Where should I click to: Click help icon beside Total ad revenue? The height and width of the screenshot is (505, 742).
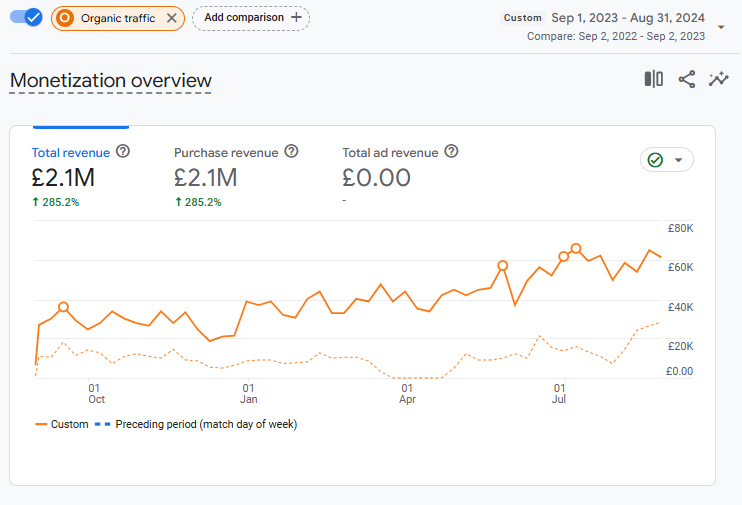coord(451,152)
